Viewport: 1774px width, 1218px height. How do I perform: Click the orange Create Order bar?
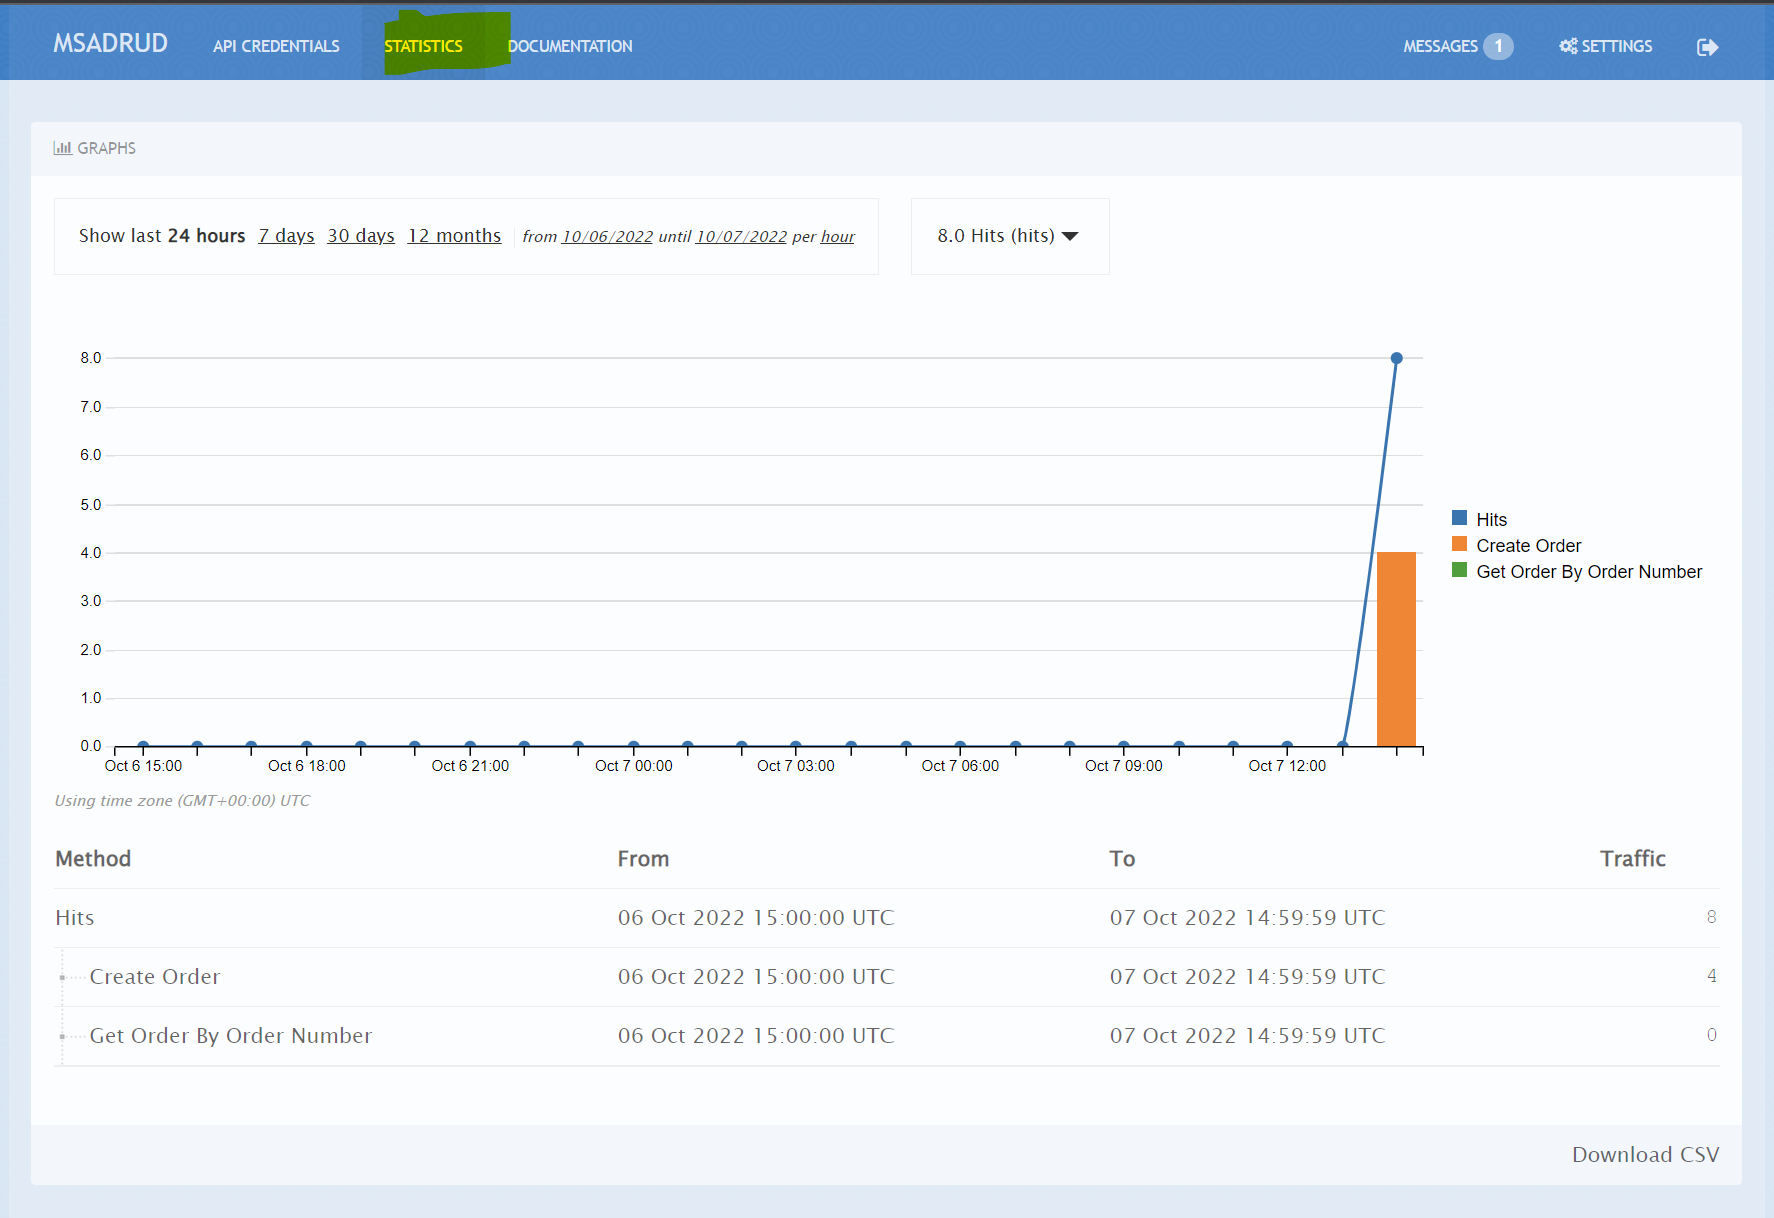coord(1396,648)
